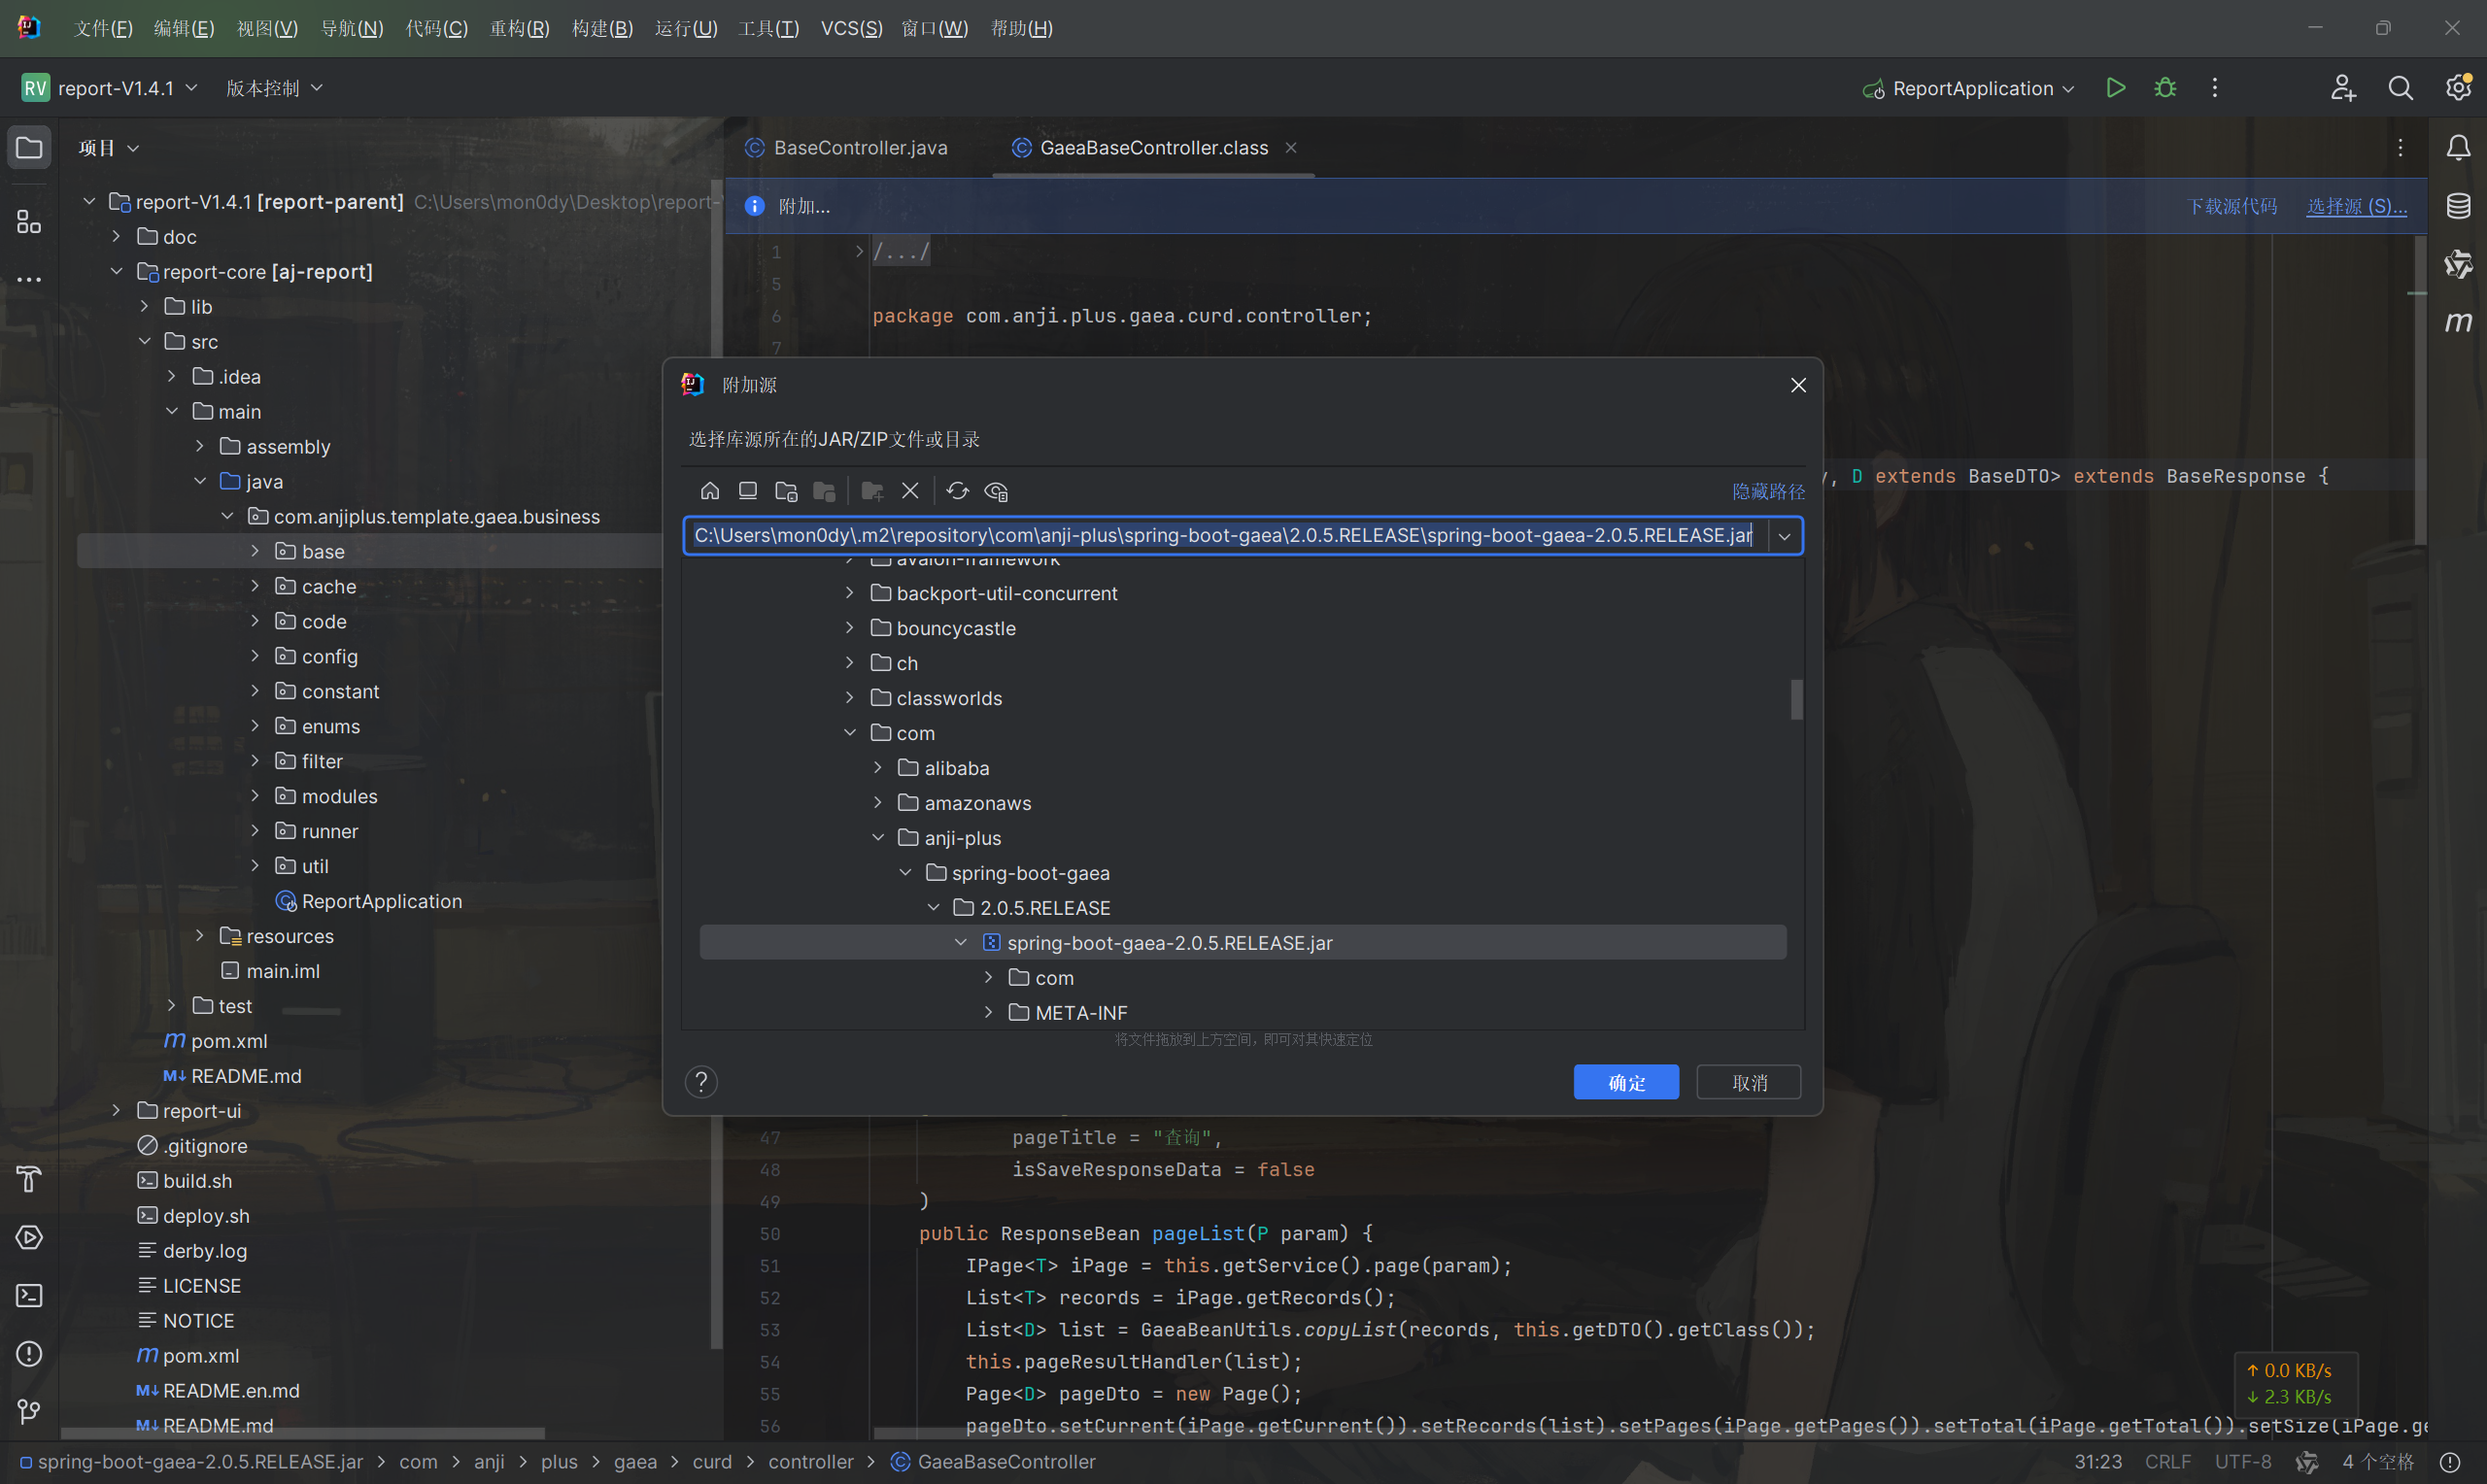Open the 代码(C) menu
The height and width of the screenshot is (1484, 2487).
tap(436, 28)
